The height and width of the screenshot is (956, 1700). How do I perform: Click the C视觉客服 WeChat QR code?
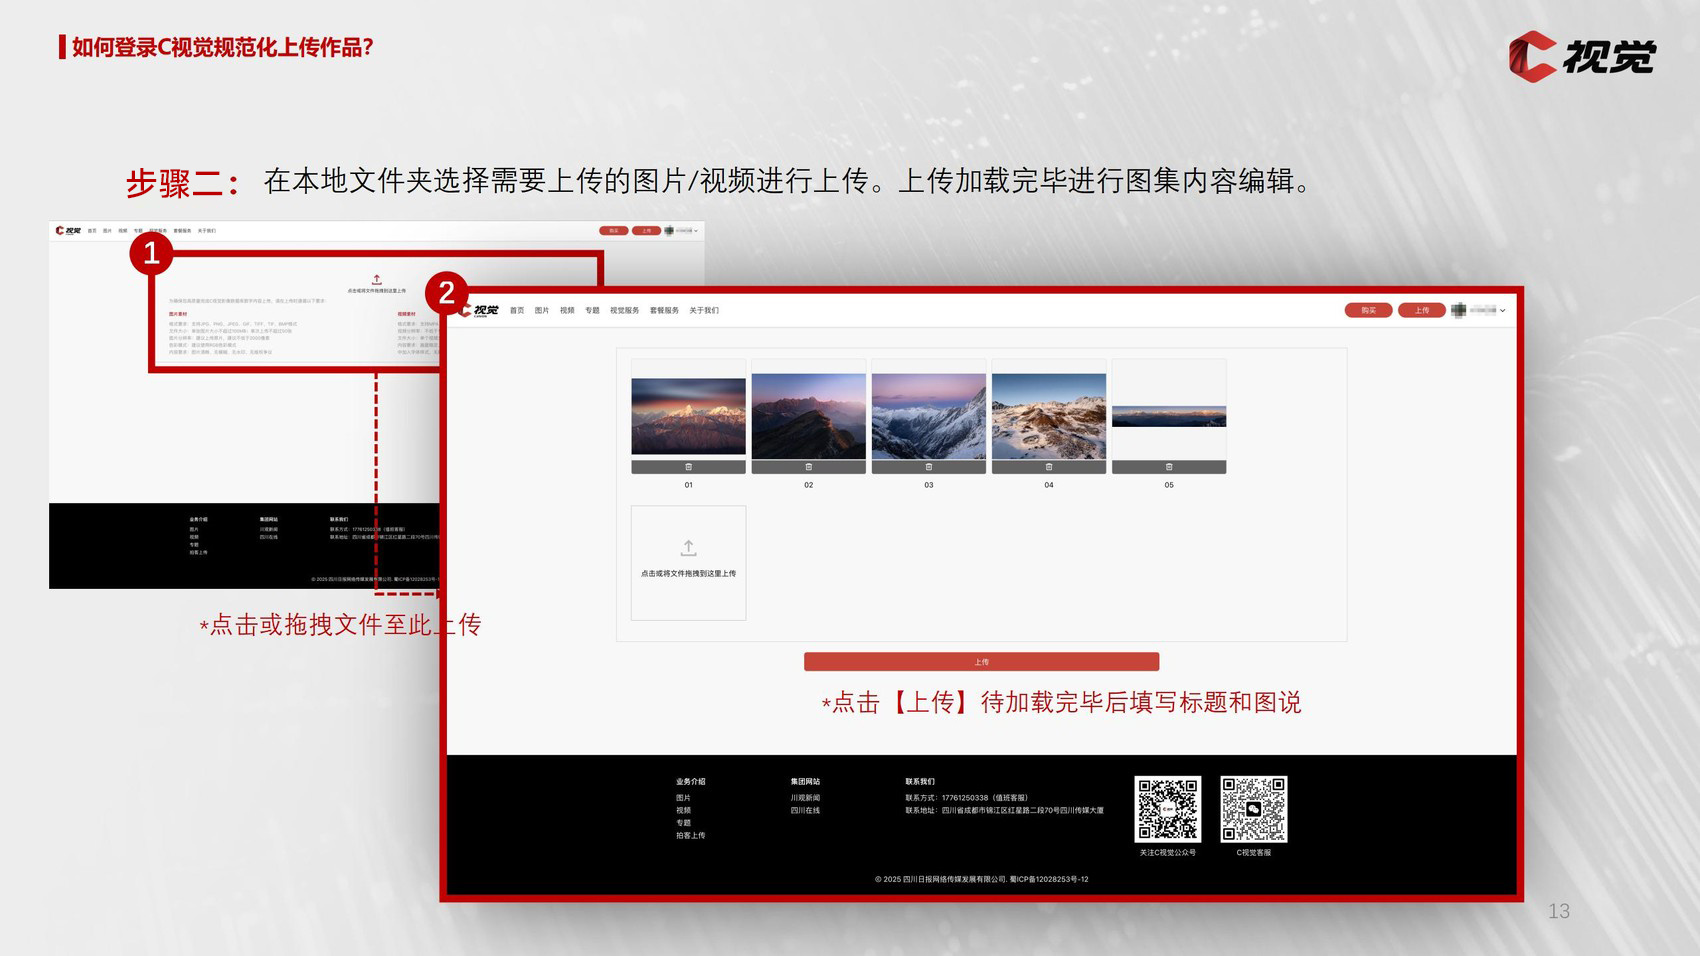coord(1253,809)
